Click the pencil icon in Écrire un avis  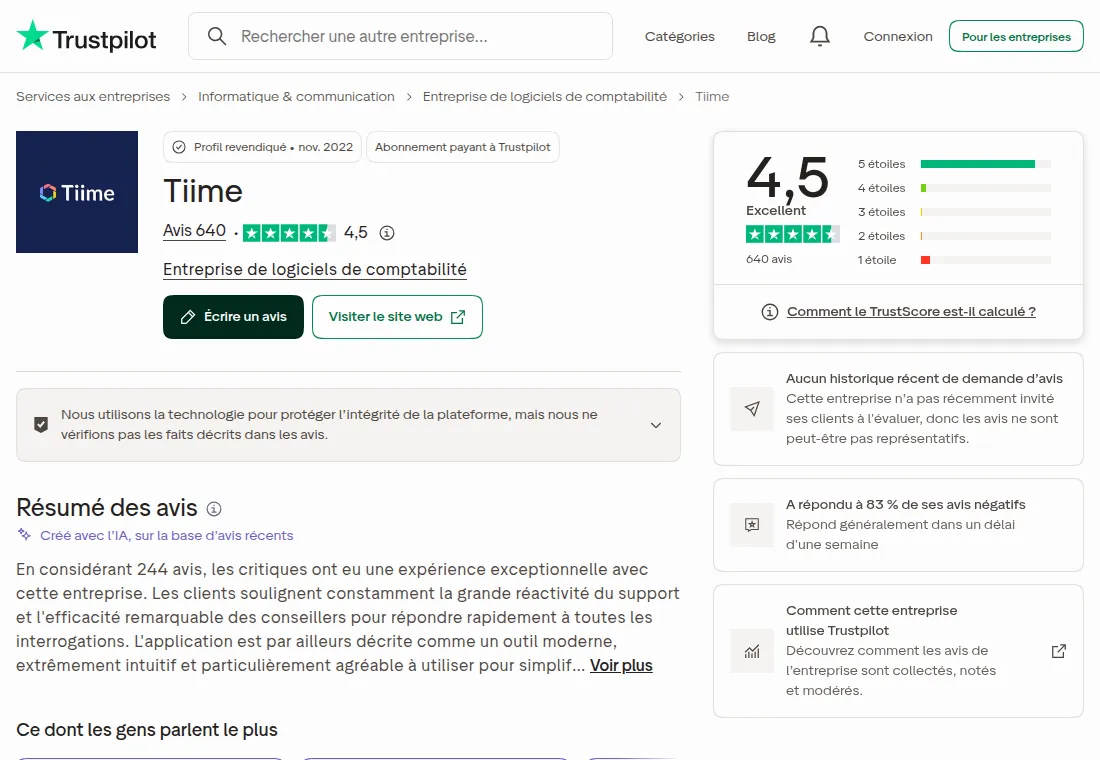[x=187, y=317]
